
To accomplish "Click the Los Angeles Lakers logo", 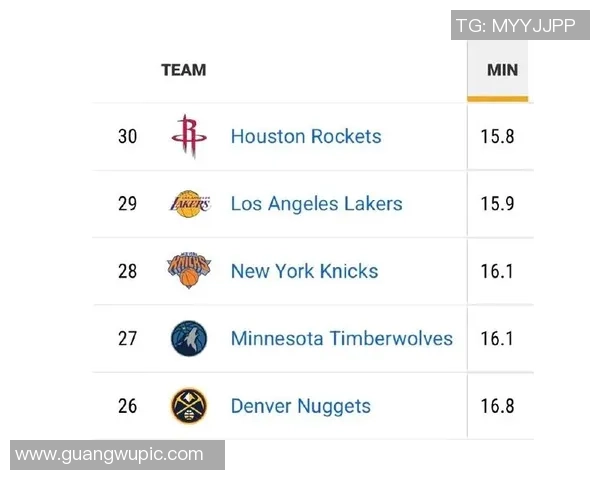I will 189,204.
